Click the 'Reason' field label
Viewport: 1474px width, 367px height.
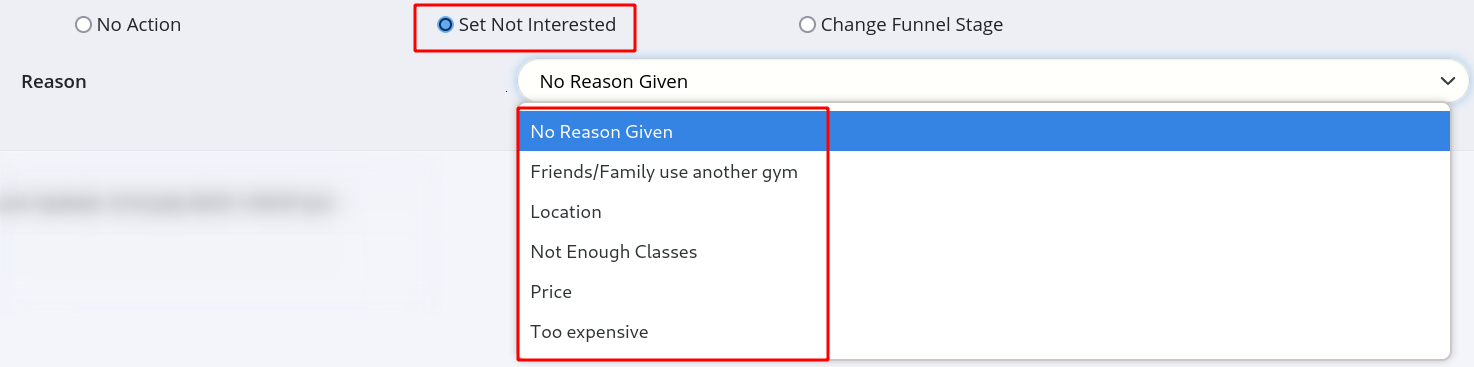[54, 82]
